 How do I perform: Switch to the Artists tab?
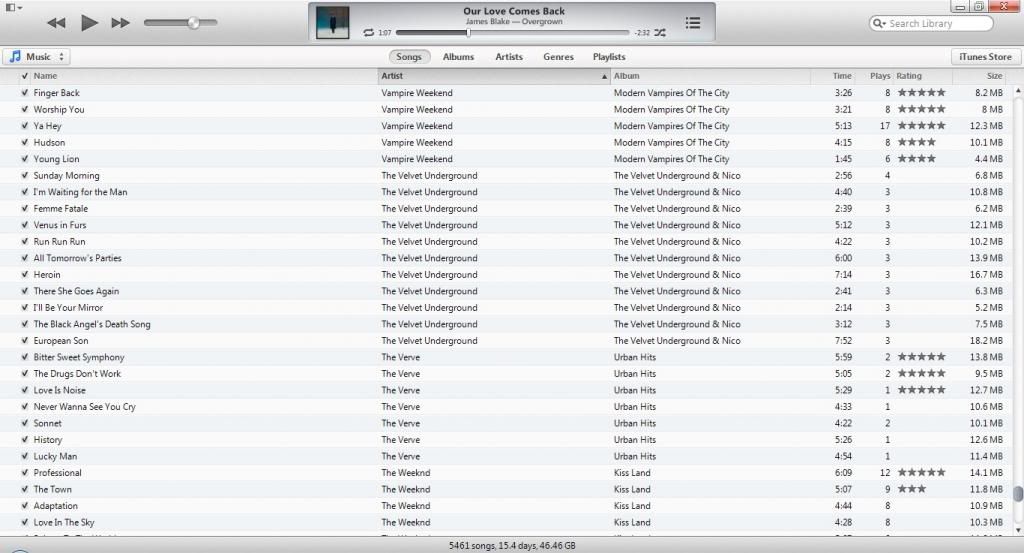click(x=509, y=57)
